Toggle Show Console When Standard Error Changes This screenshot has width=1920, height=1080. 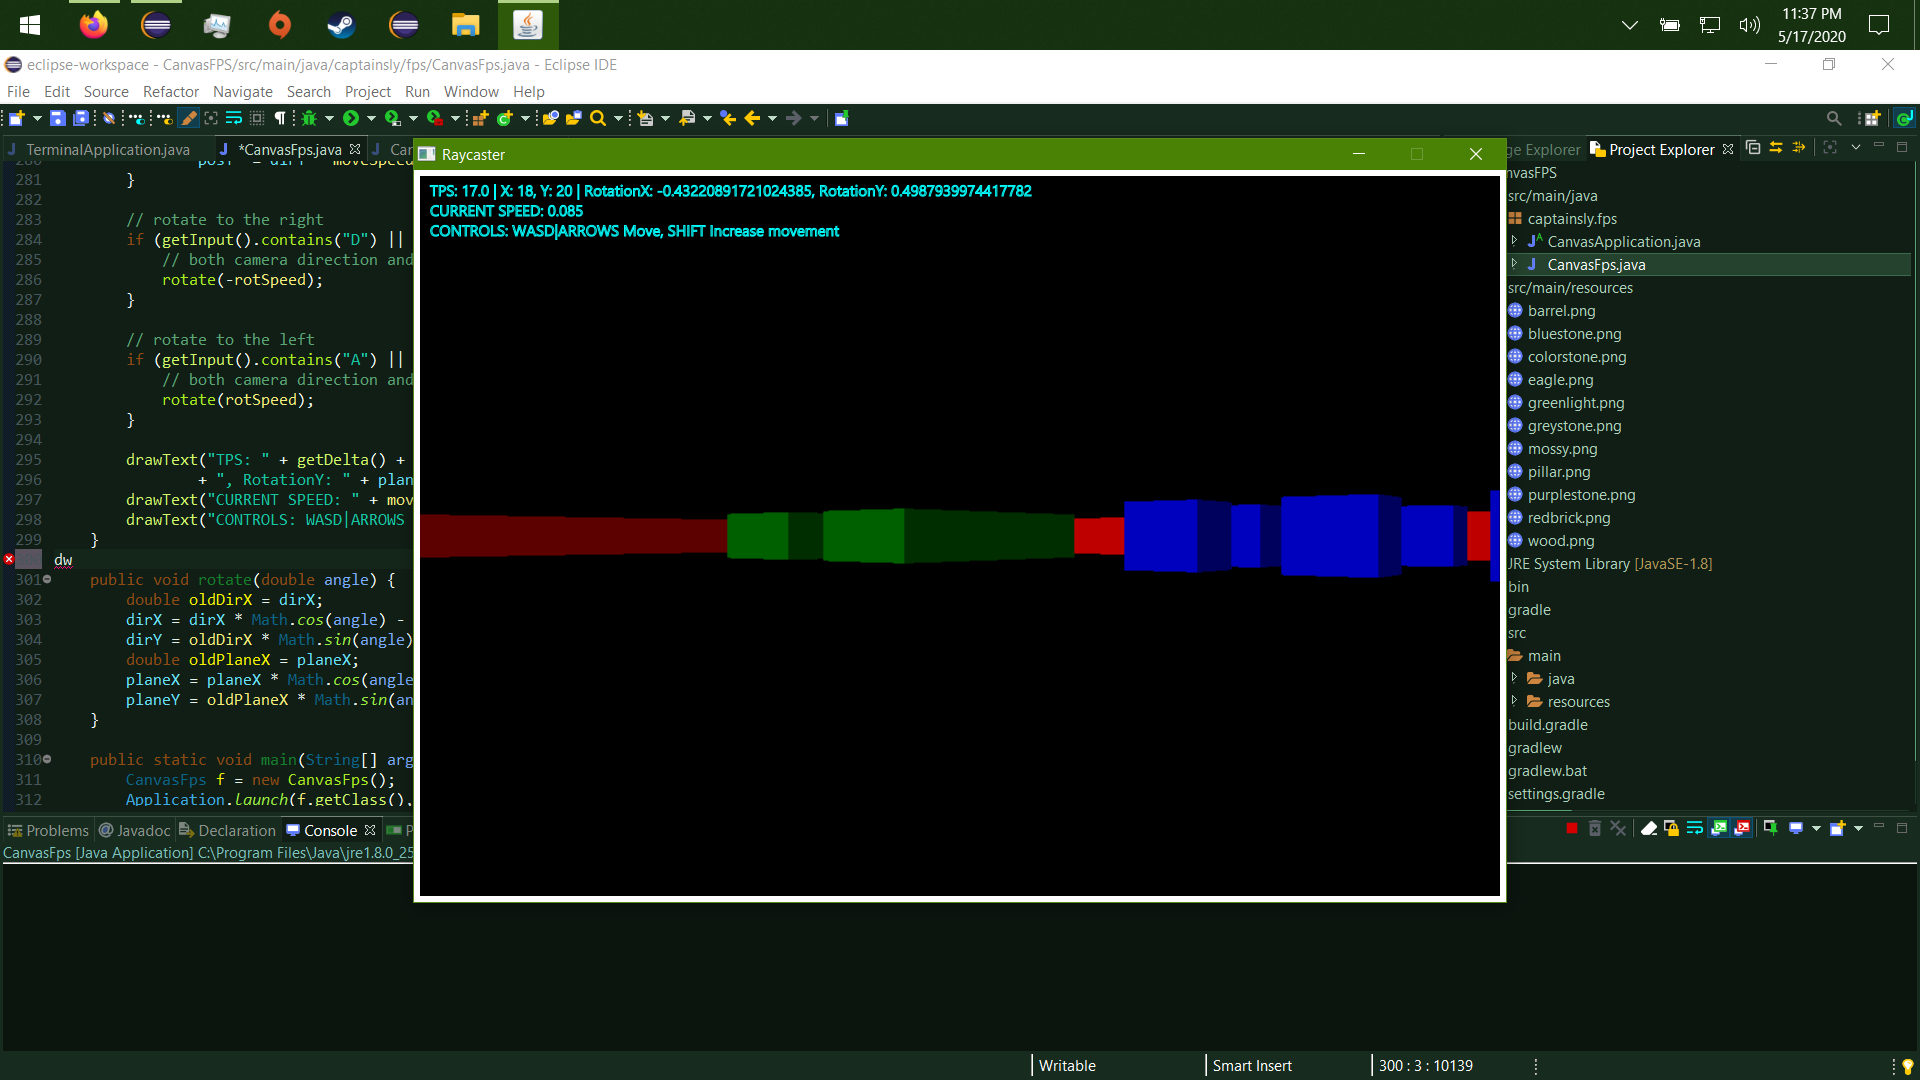(1743, 828)
